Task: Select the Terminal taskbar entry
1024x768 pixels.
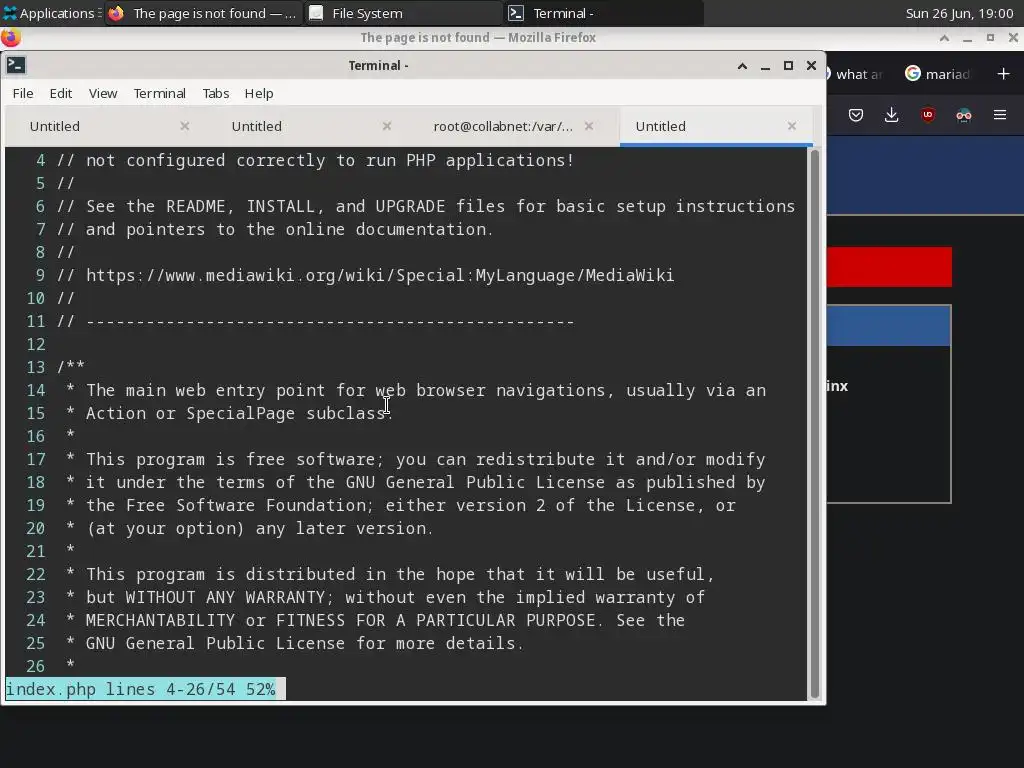Action: 603,13
